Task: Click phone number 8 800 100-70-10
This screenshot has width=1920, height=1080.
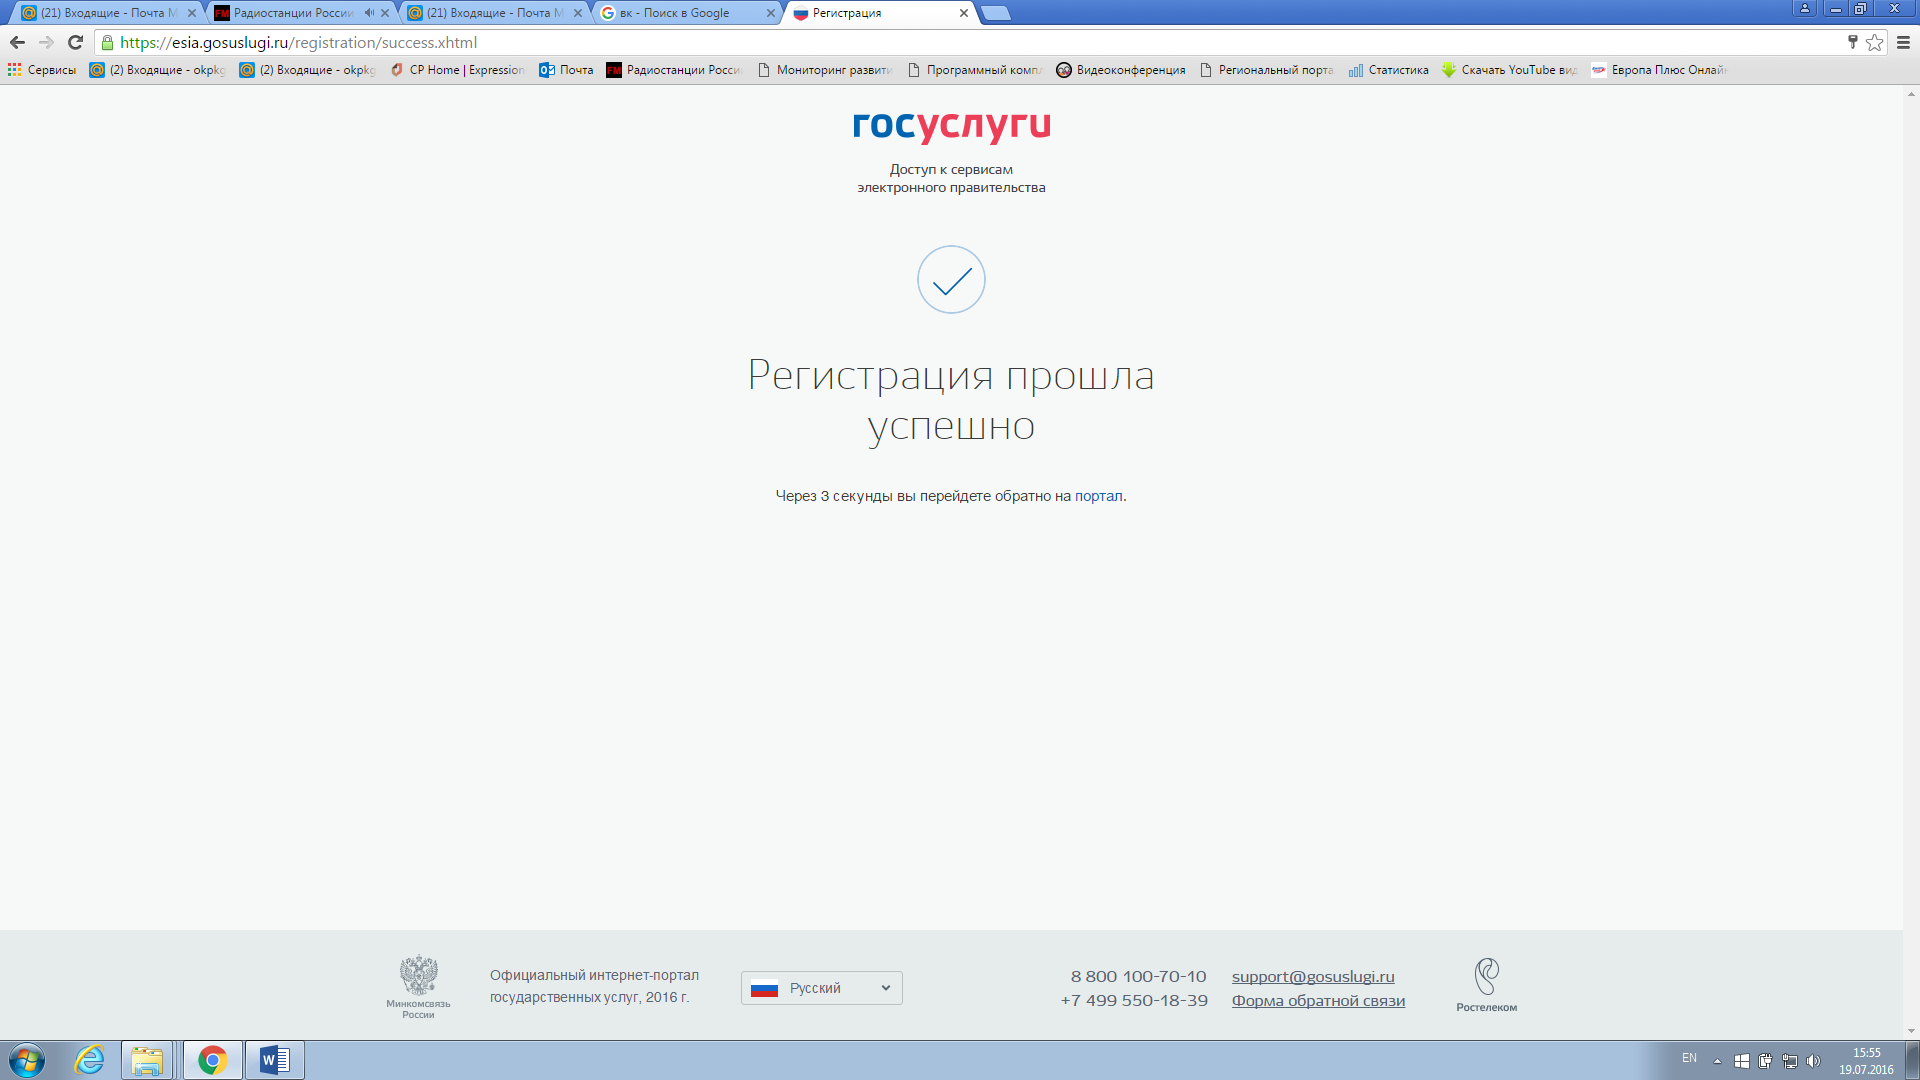Action: click(1138, 976)
